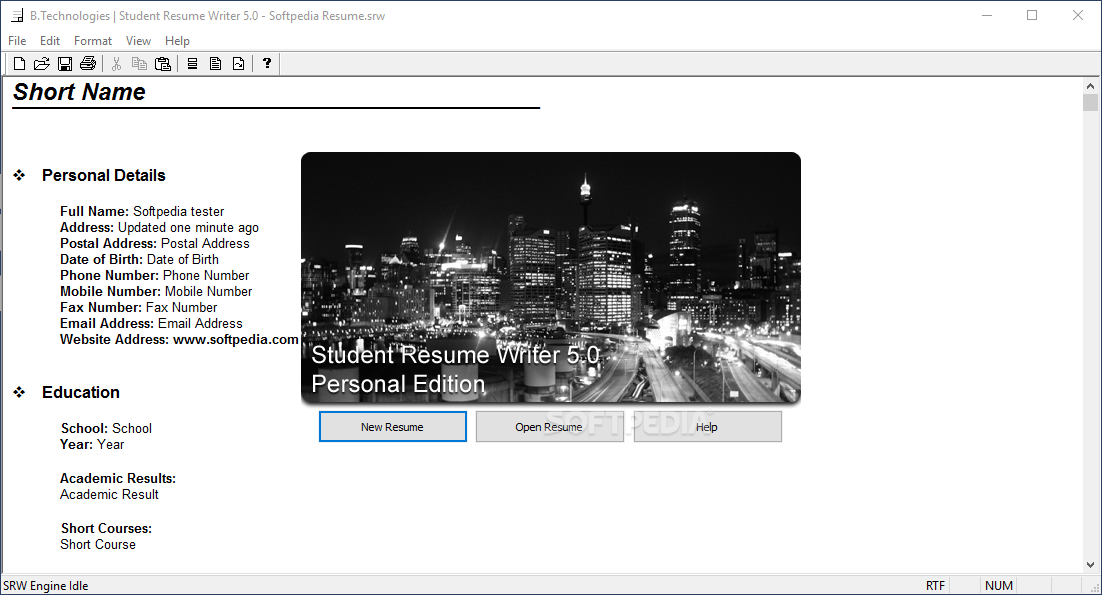1102x595 pixels.
Task: Click the Date of Birth line
Action: (x=139, y=260)
